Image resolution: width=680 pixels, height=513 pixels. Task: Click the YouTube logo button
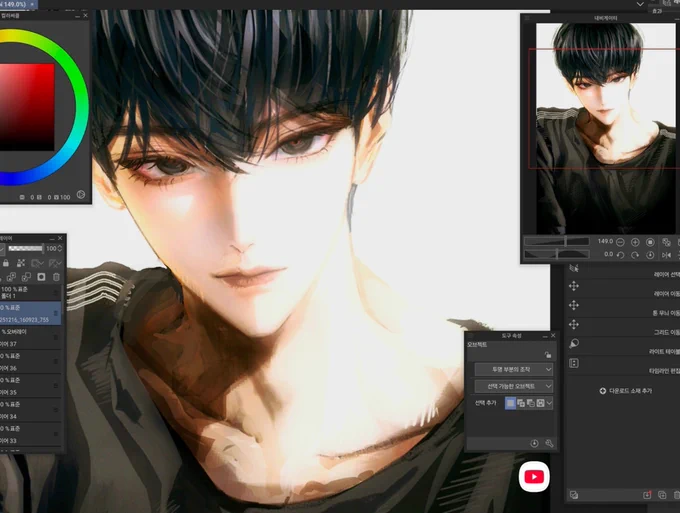[x=534, y=477]
